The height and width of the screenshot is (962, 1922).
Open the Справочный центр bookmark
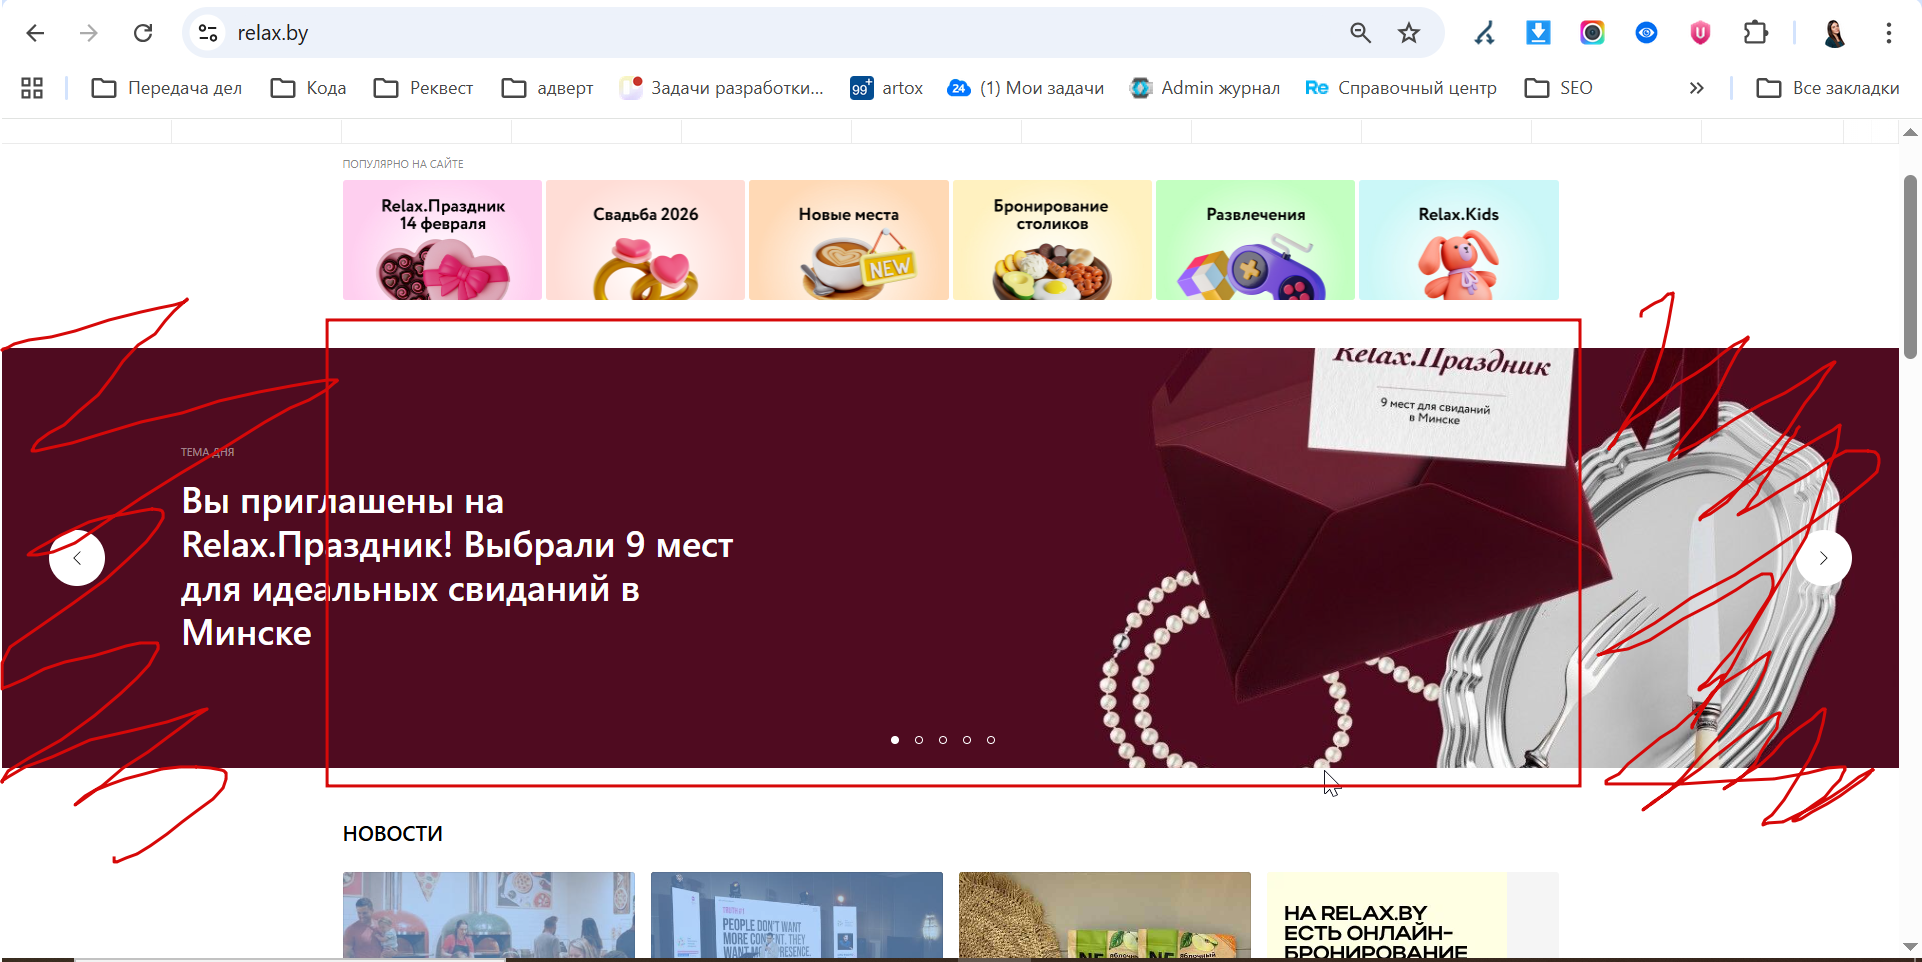pos(1401,88)
